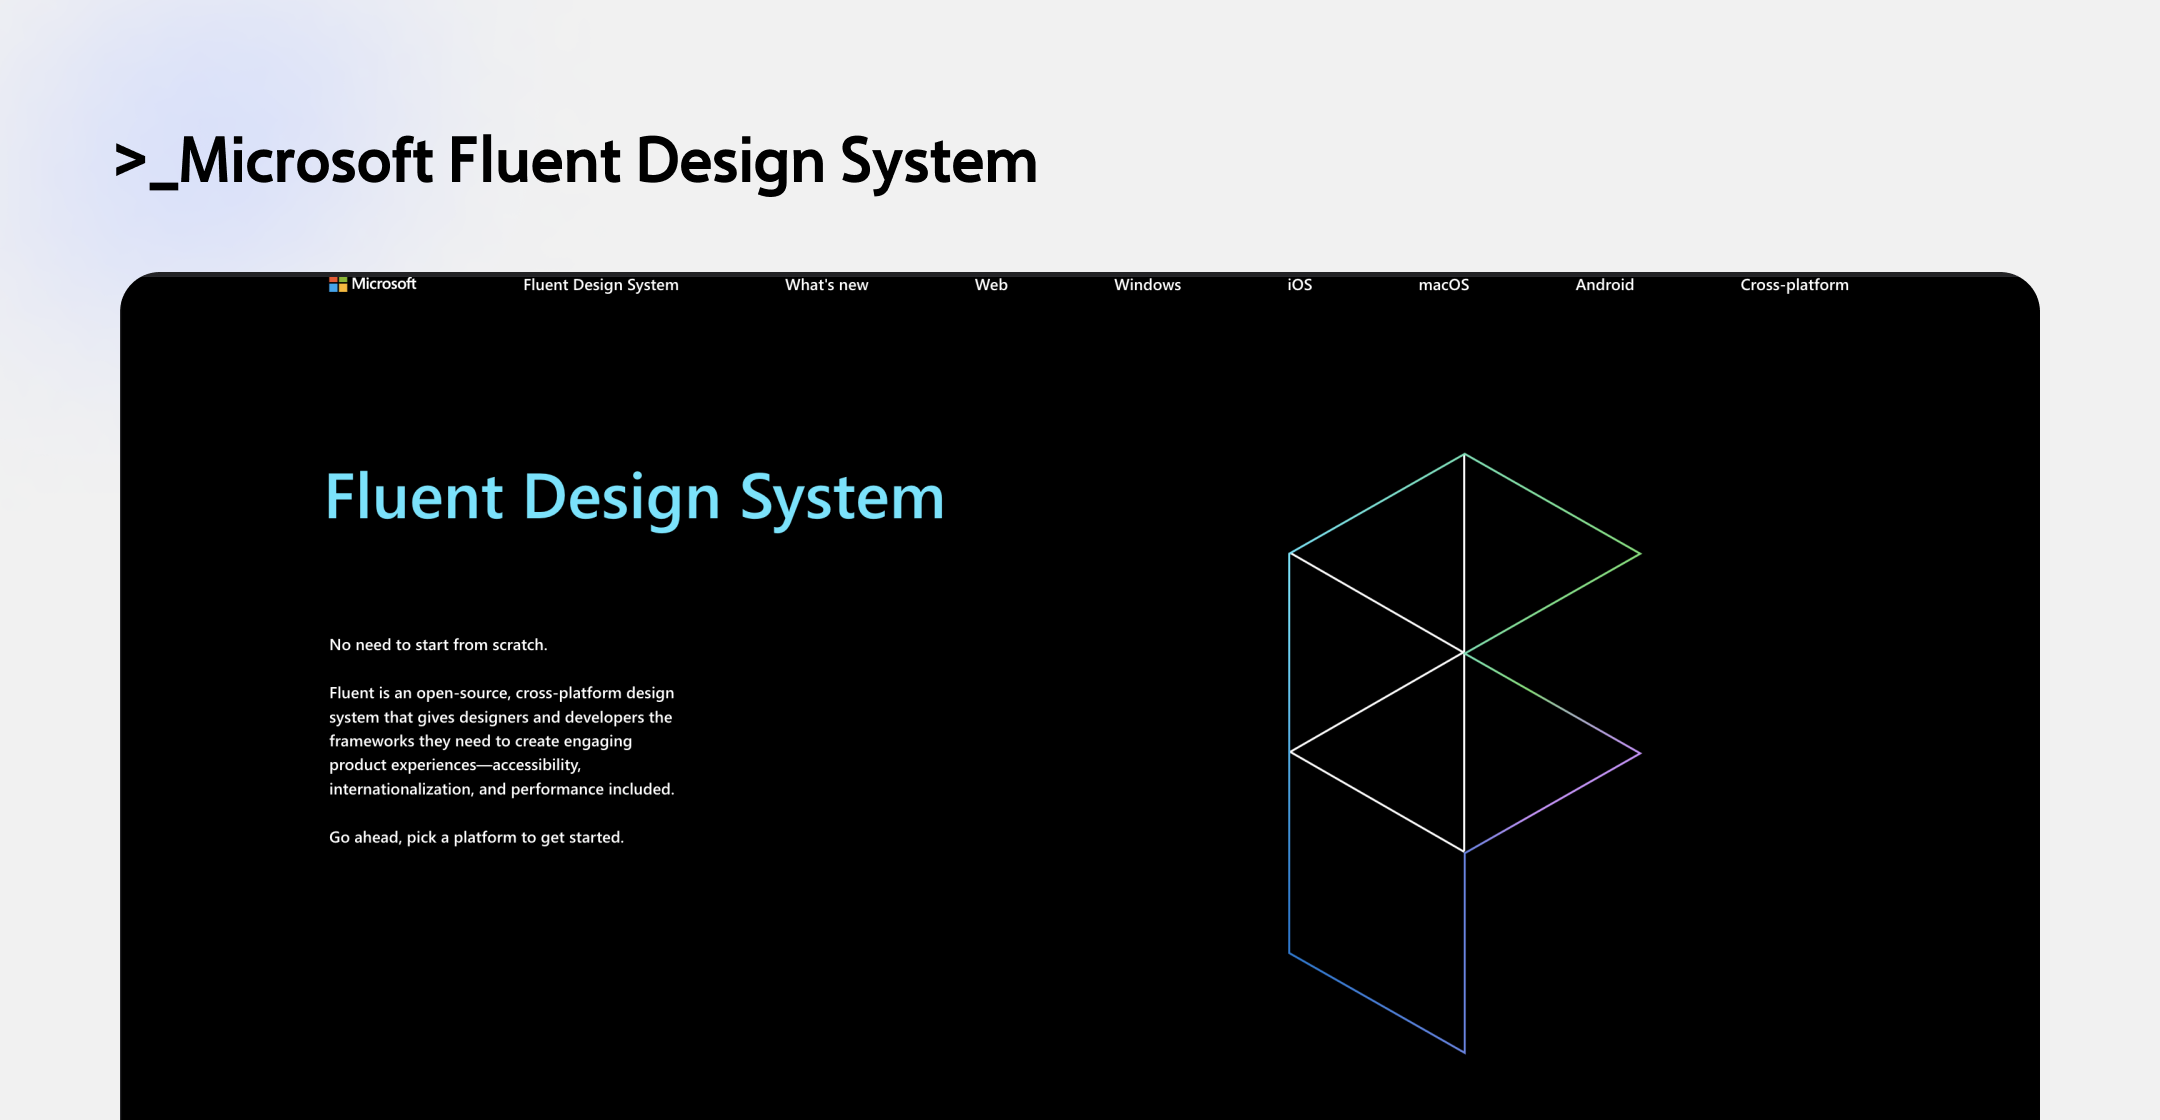Screen dimensions: 2160x1120
Task: Select the Web platform link
Action: (991, 285)
